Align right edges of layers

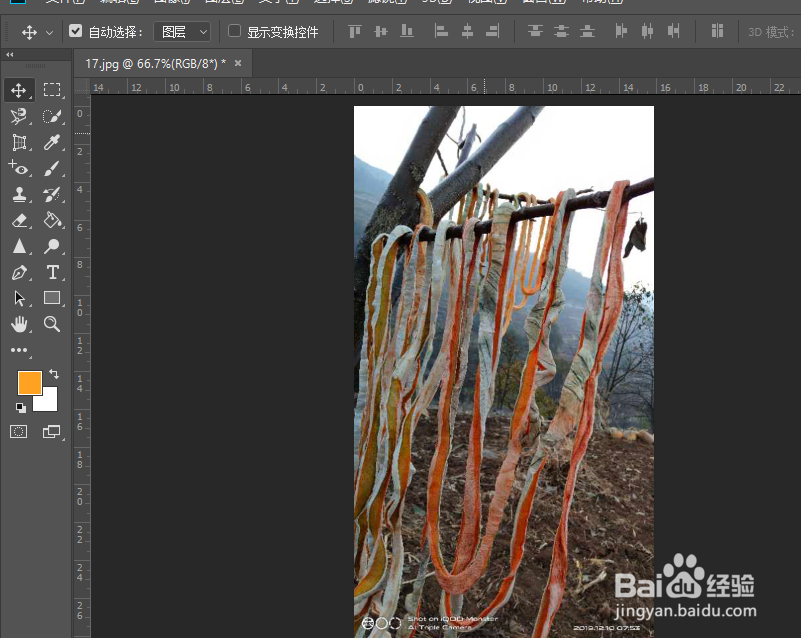(x=493, y=32)
